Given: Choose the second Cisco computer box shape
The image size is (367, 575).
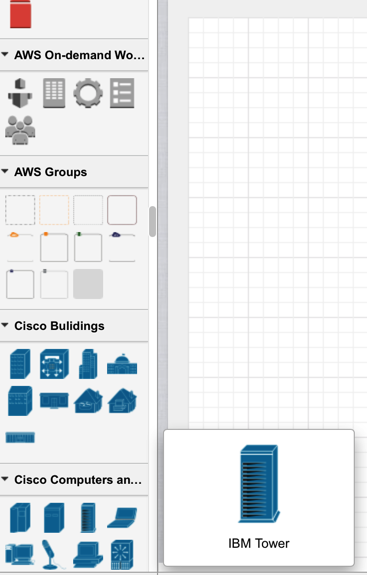Looking at the screenshot, I should coord(54,518).
